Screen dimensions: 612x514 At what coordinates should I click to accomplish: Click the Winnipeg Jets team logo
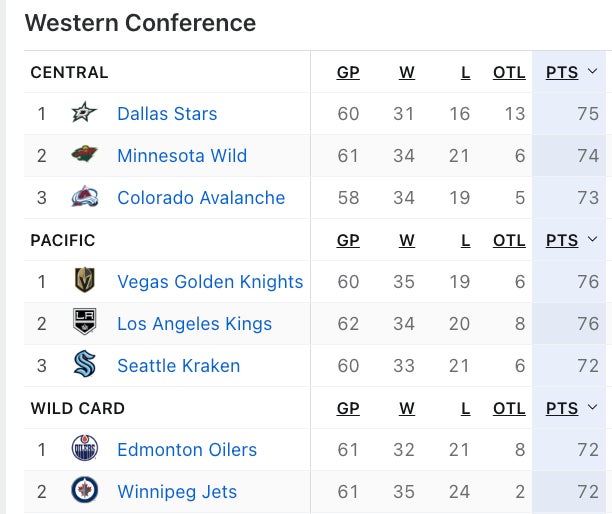(85, 492)
